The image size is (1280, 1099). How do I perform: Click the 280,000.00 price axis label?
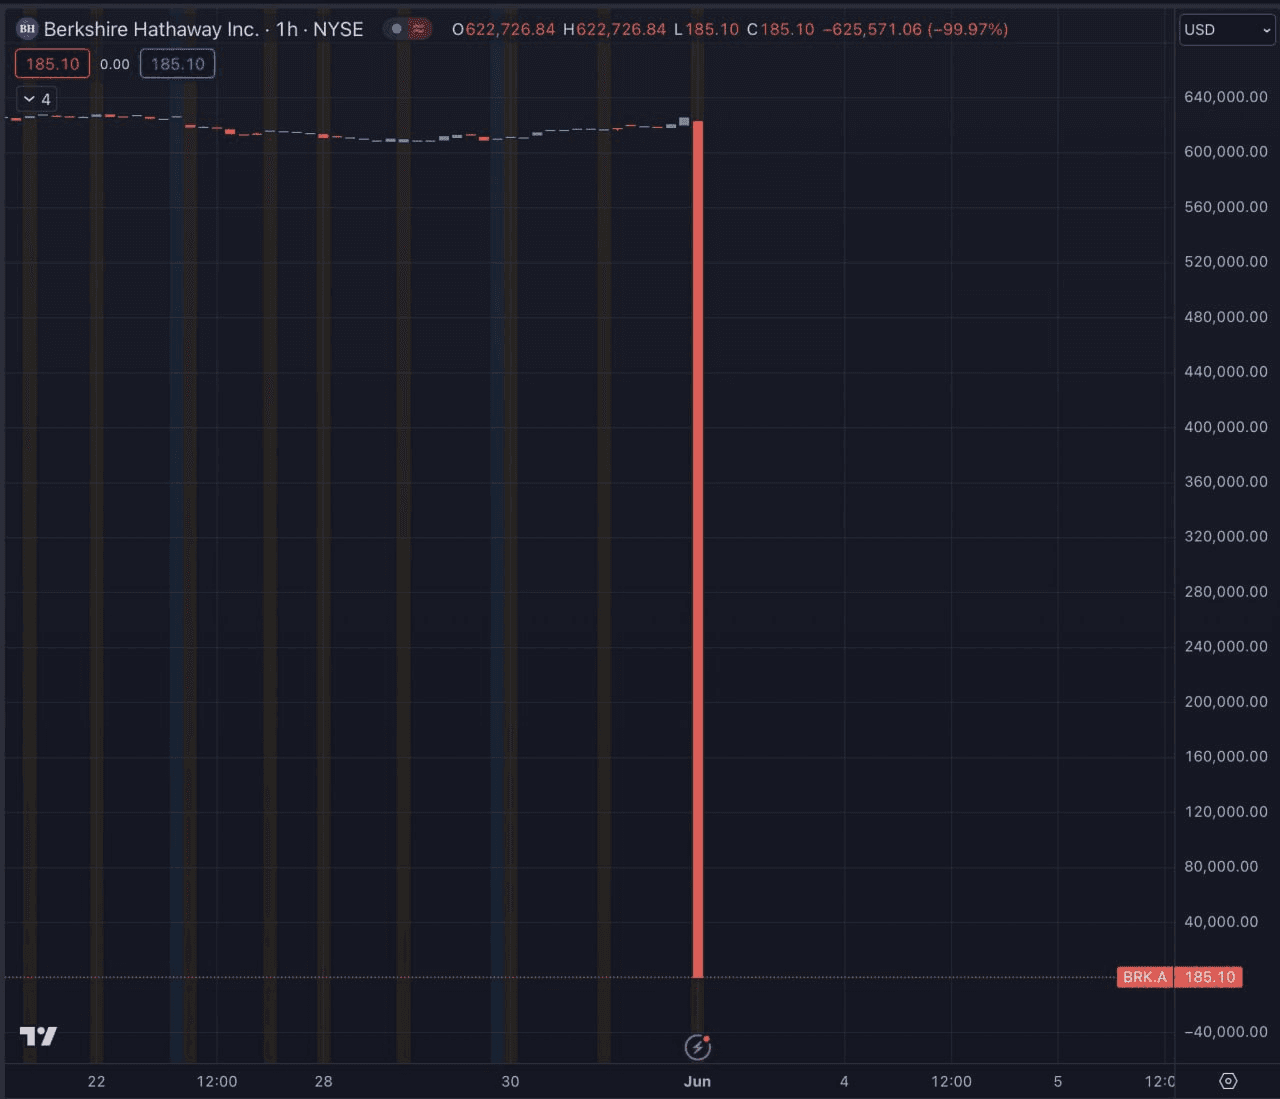pyautogui.click(x=1226, y=592)
